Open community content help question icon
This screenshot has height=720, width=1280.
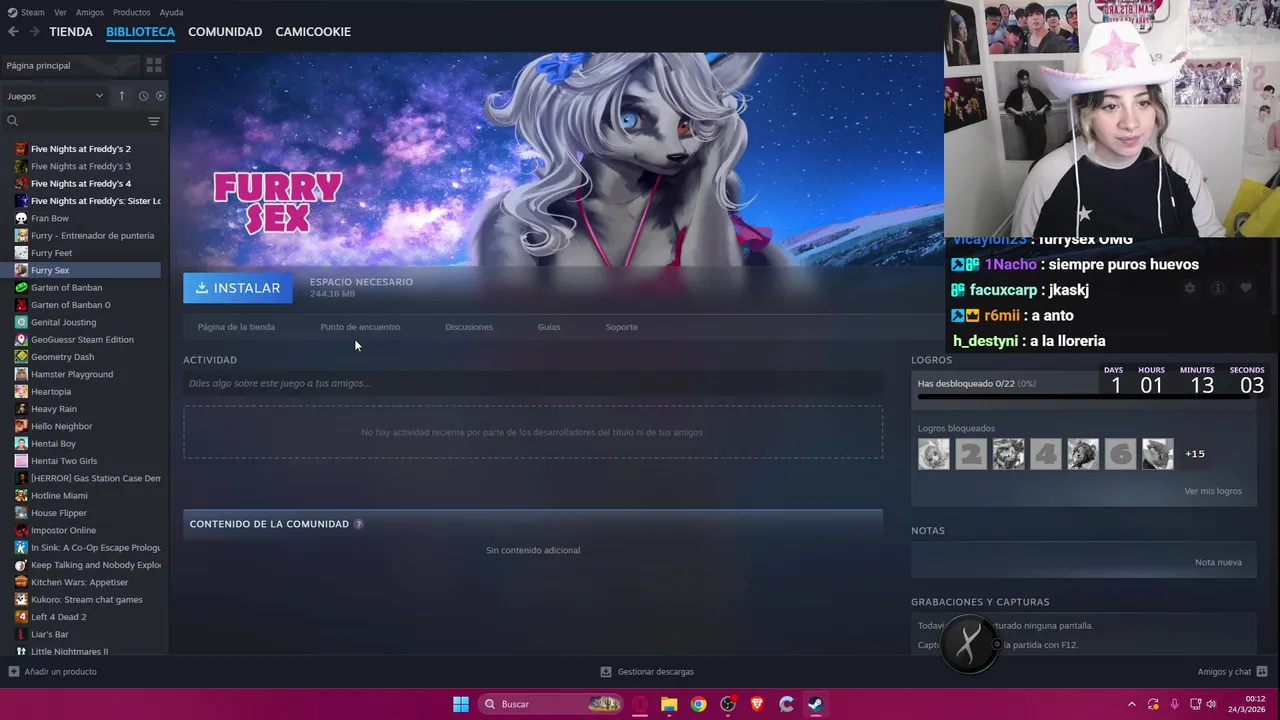pos(359,524)
